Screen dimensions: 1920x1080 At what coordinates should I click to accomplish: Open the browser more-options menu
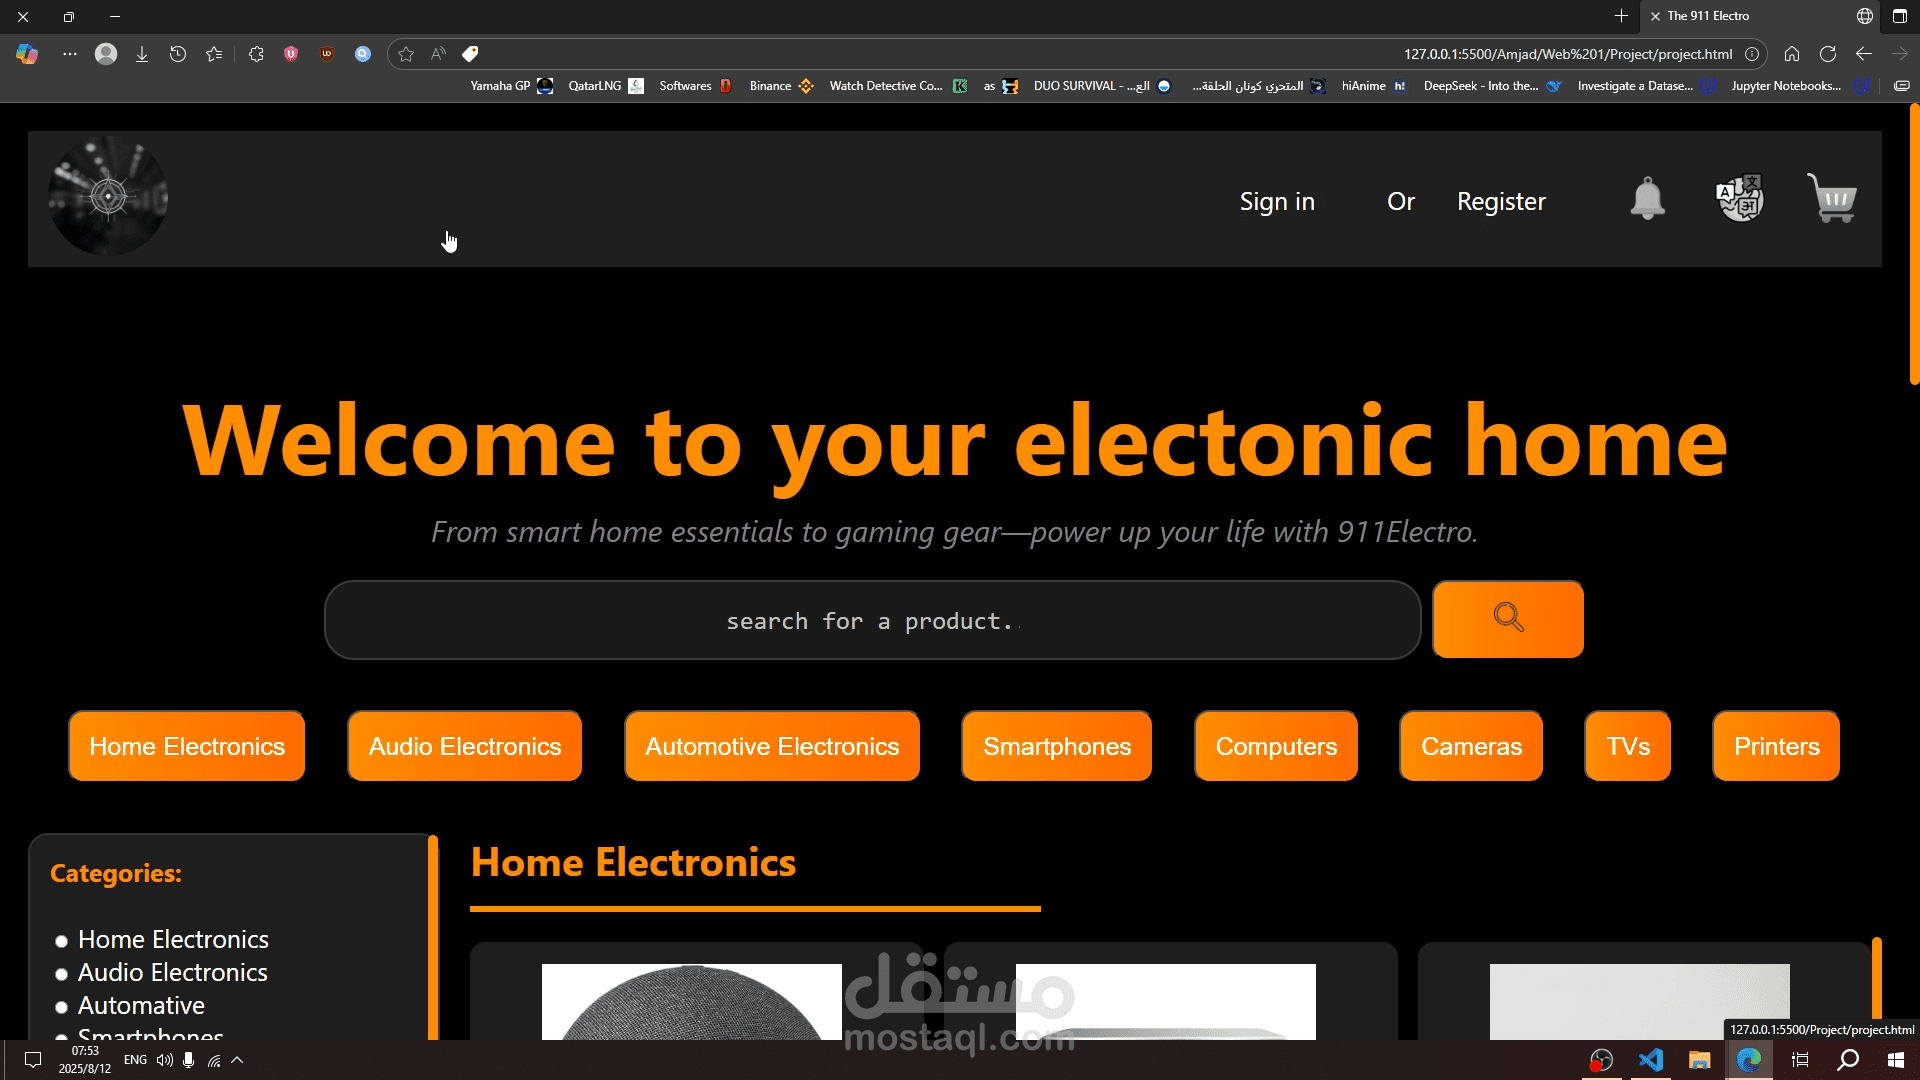pyautogui.click(x=69, y=54)
